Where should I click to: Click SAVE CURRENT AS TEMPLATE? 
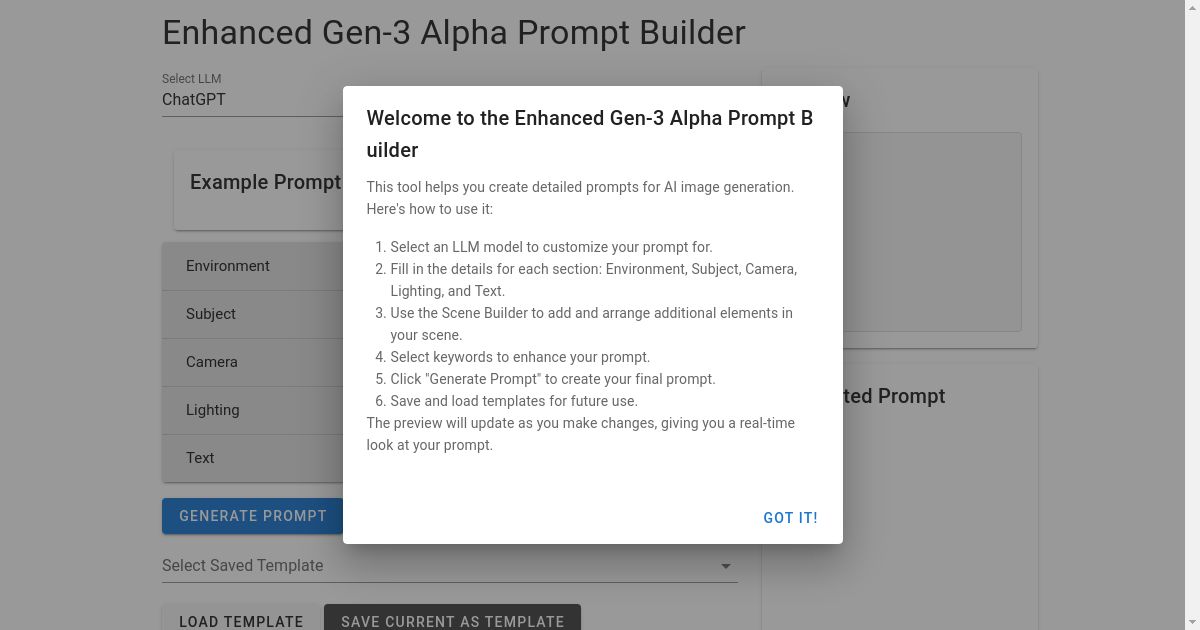[x=452, y=621]
